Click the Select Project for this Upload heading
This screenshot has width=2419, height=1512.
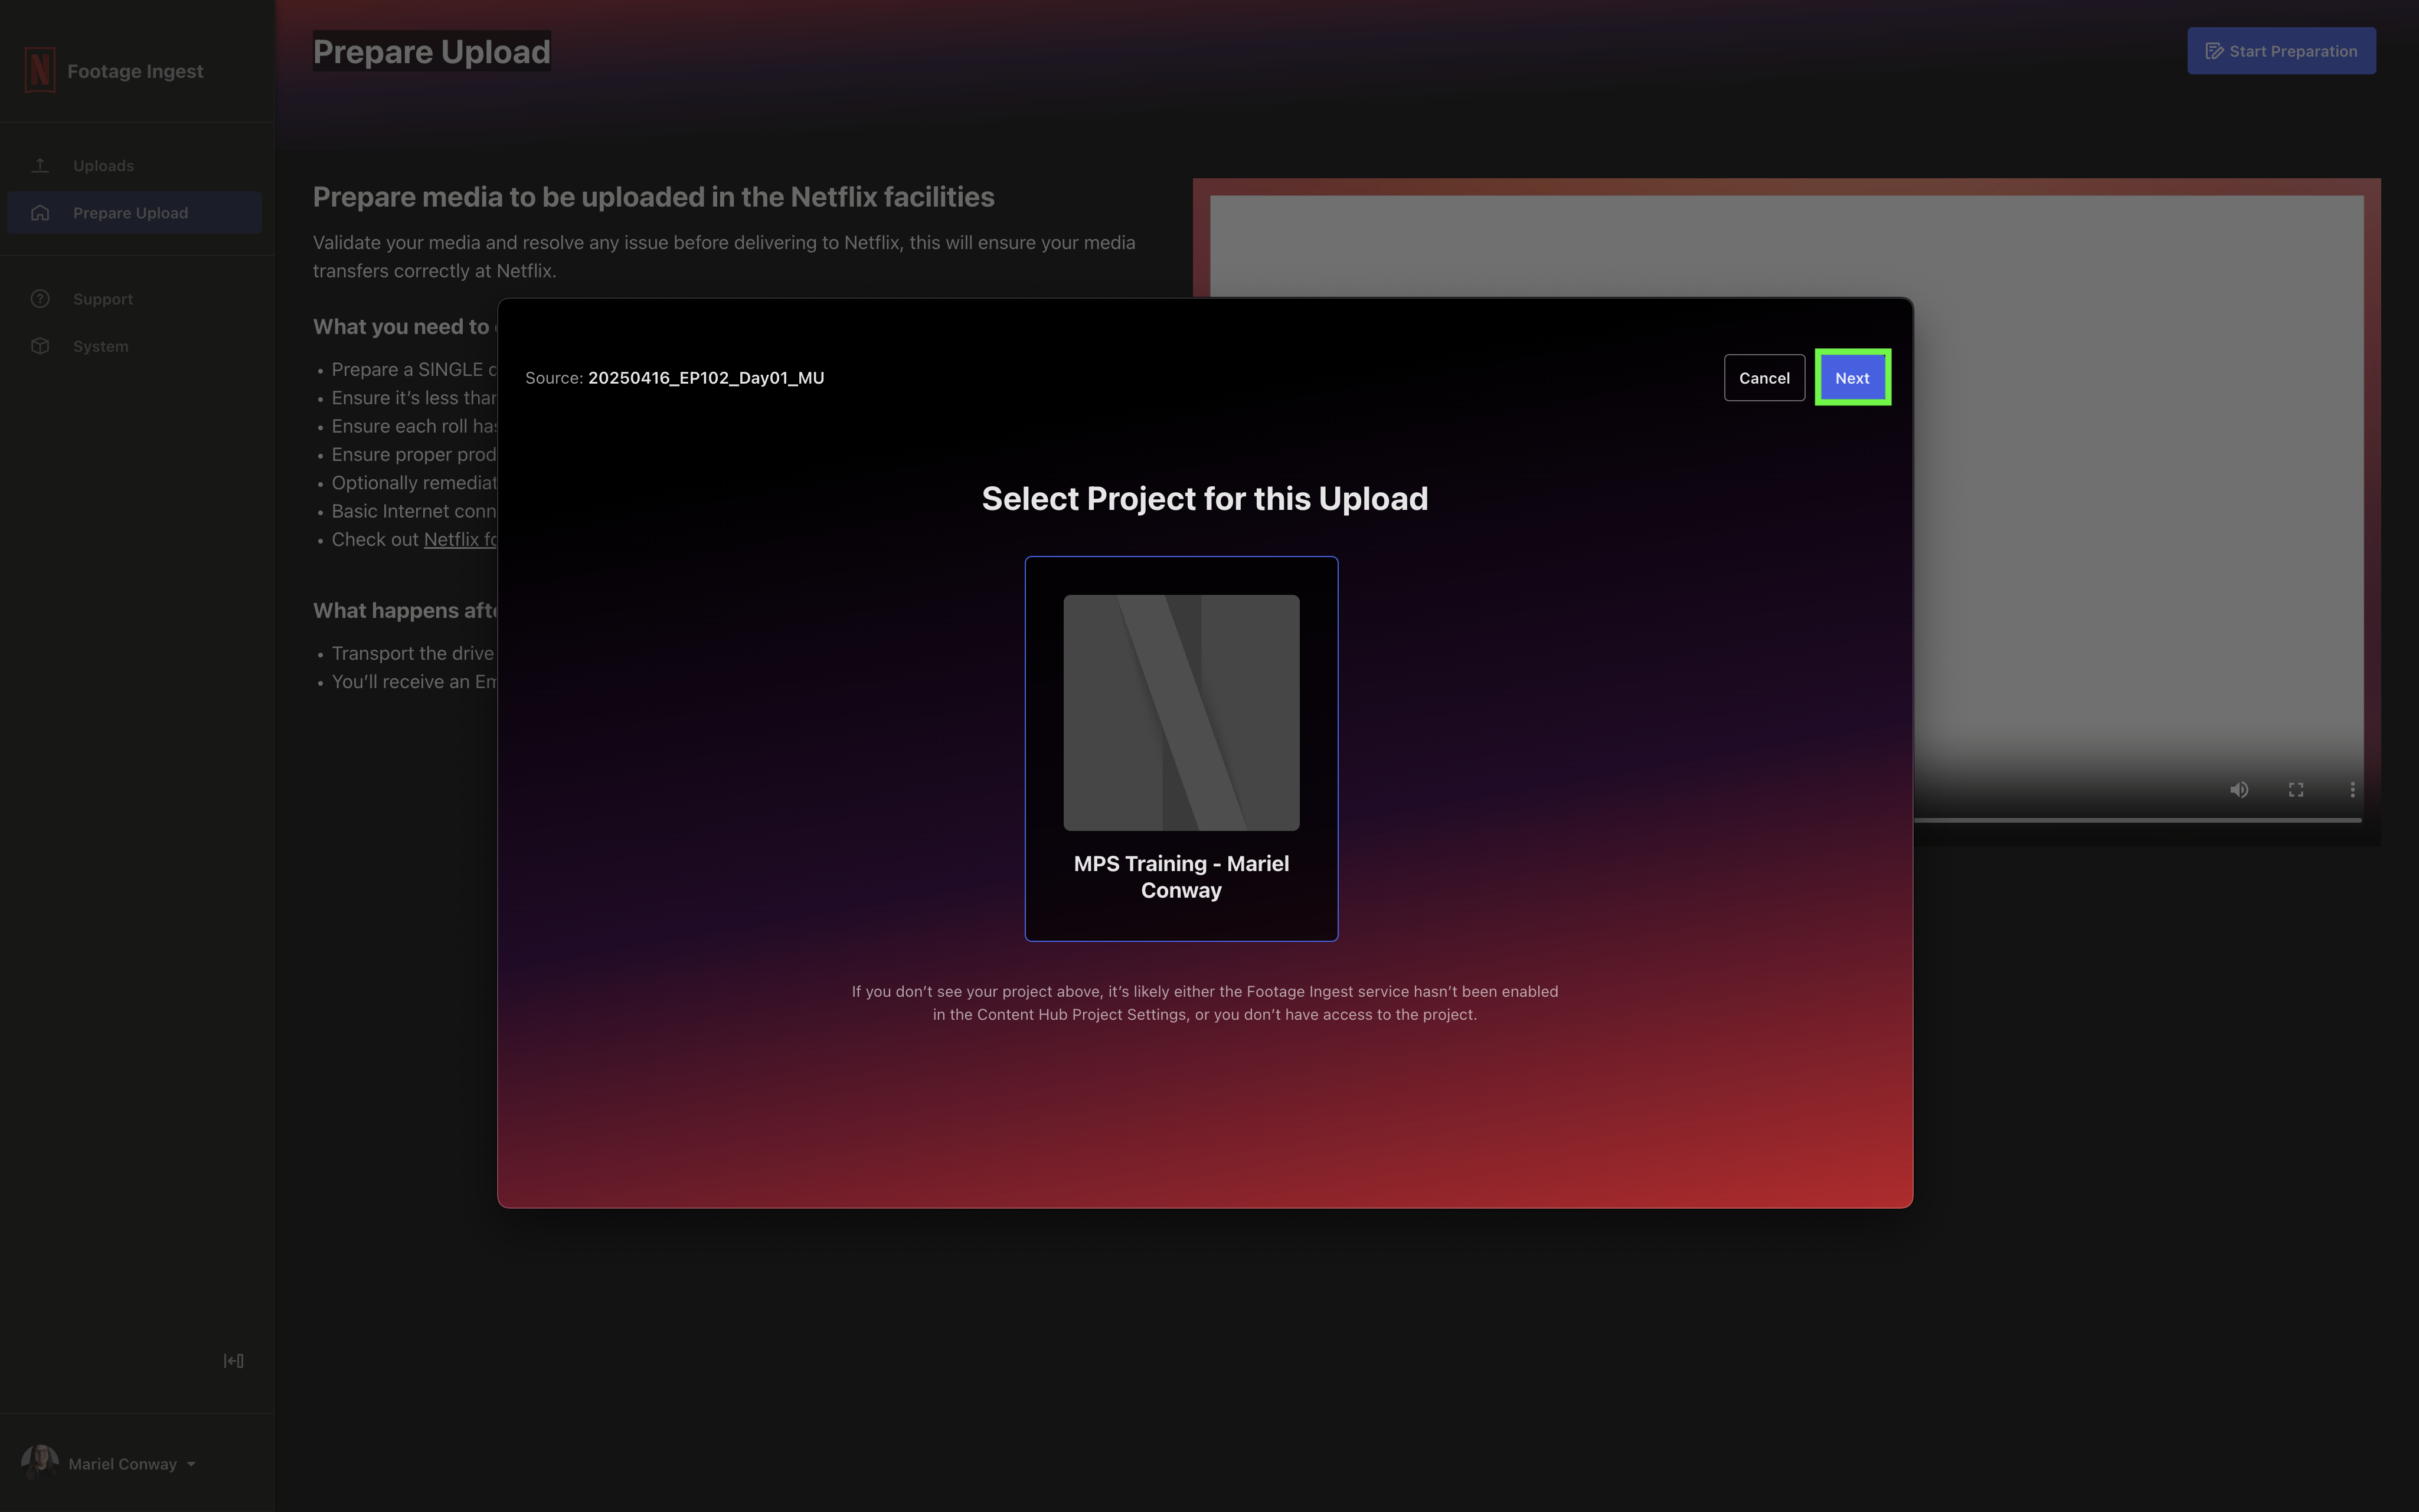point(1205,499)
